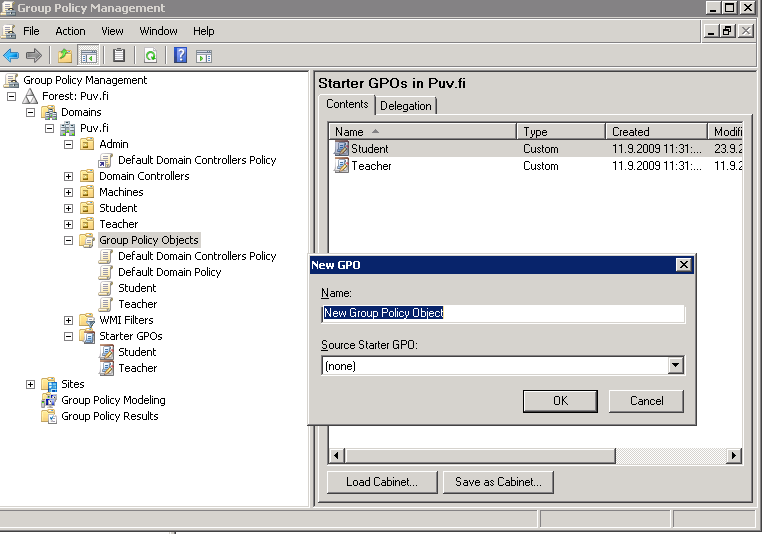Open the Action menu

70,31
